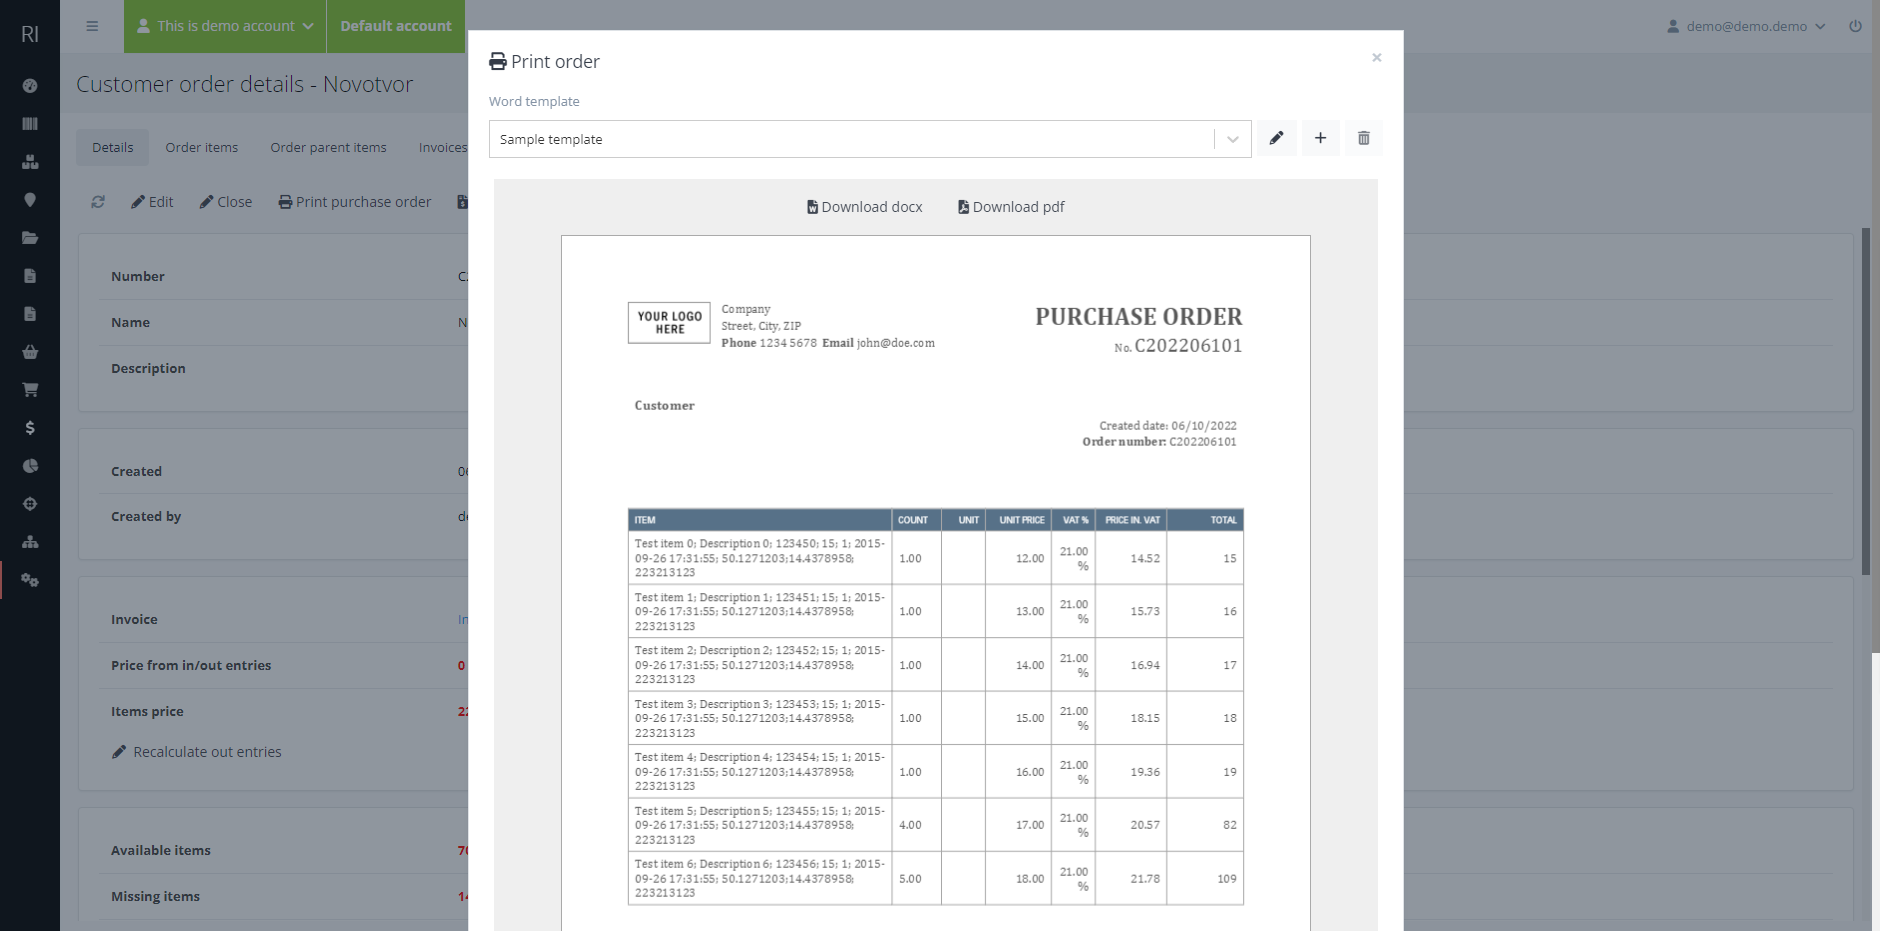This screenshot has height=931, width=1880.
Task: Open the upper document icon in sidebar
Action: (30, 276)
